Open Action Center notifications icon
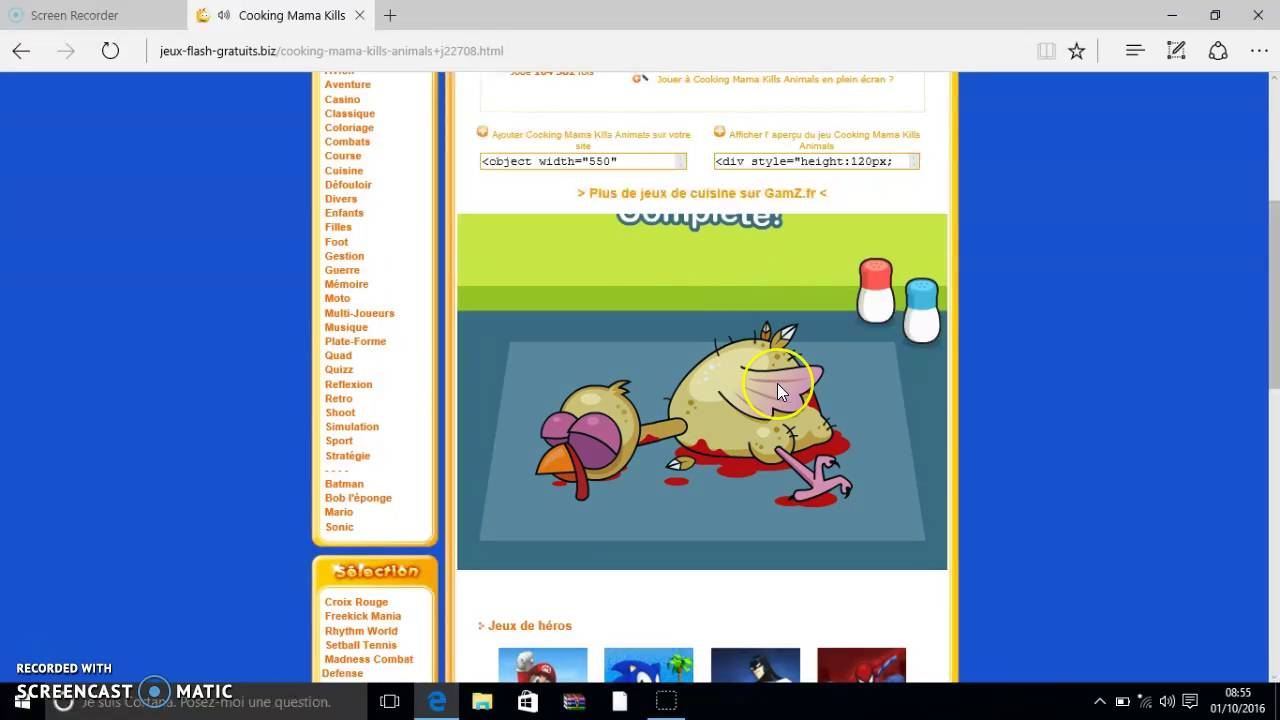 [x=1190, y=702]
